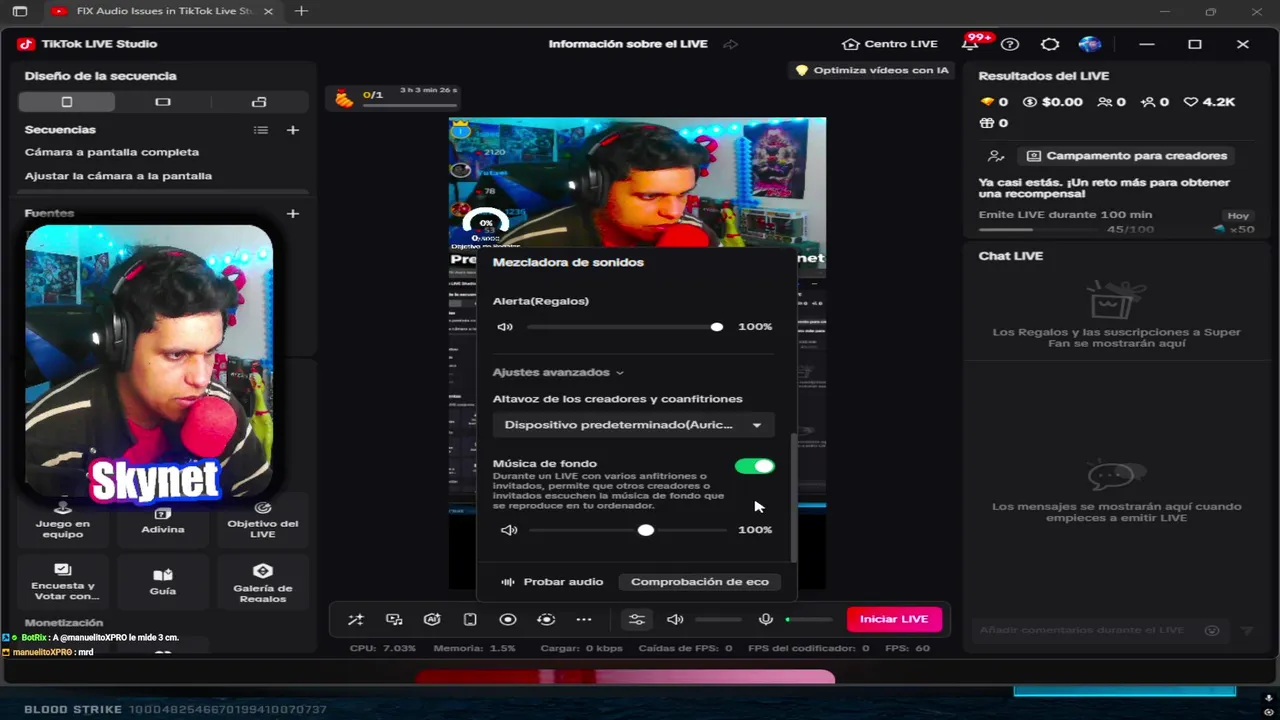Click the likes heart icon showing 4.2K
1280x720 pixels.
point(1190,102)
